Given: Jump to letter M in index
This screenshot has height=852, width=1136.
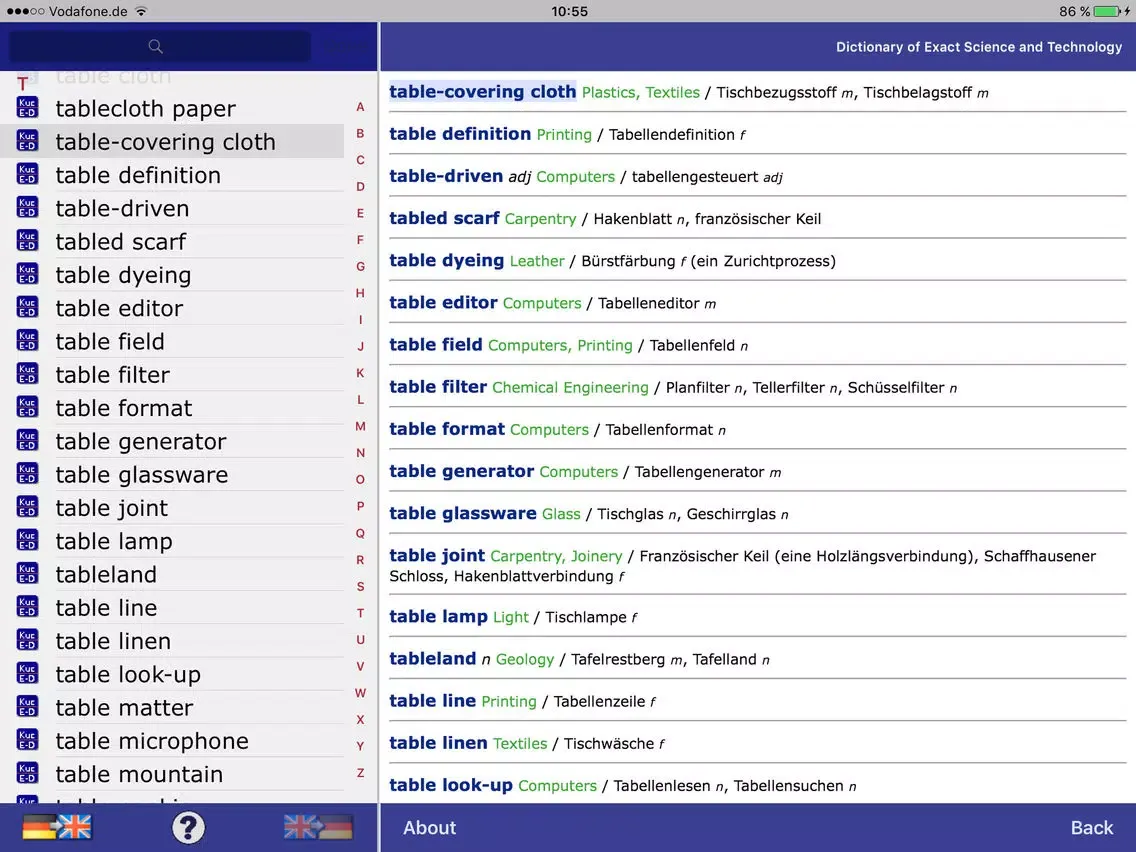Looking at the screenshot, I should pyautogui.click(x=360, y=427).
